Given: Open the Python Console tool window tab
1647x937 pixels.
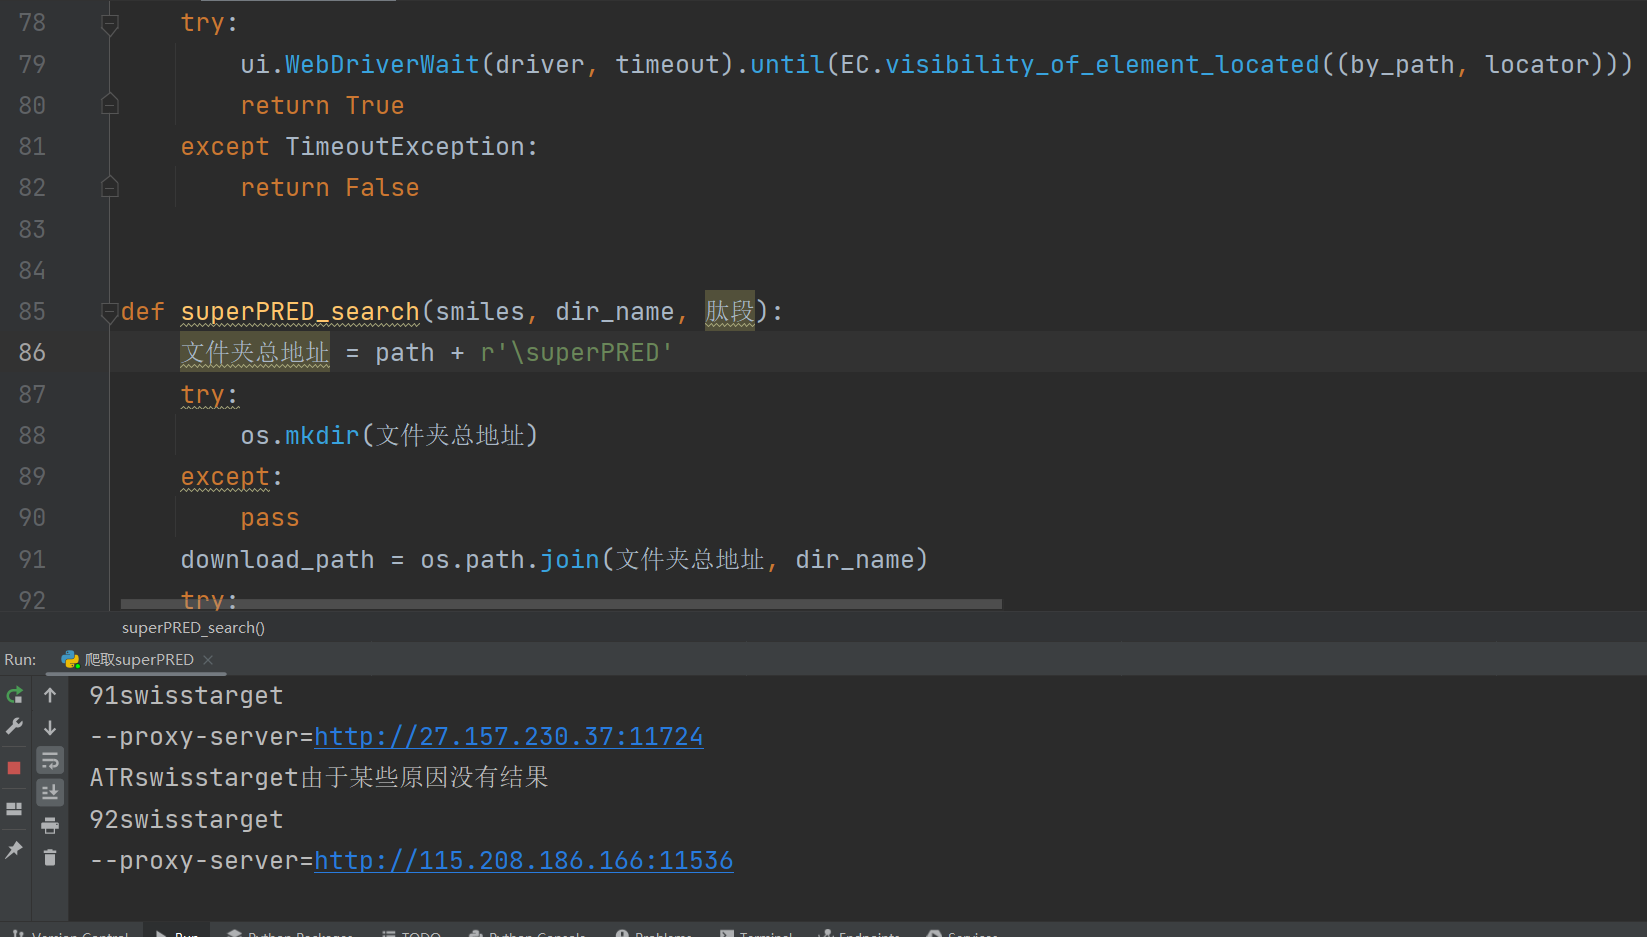Looking at the screenshot, I should pos(527,932).
